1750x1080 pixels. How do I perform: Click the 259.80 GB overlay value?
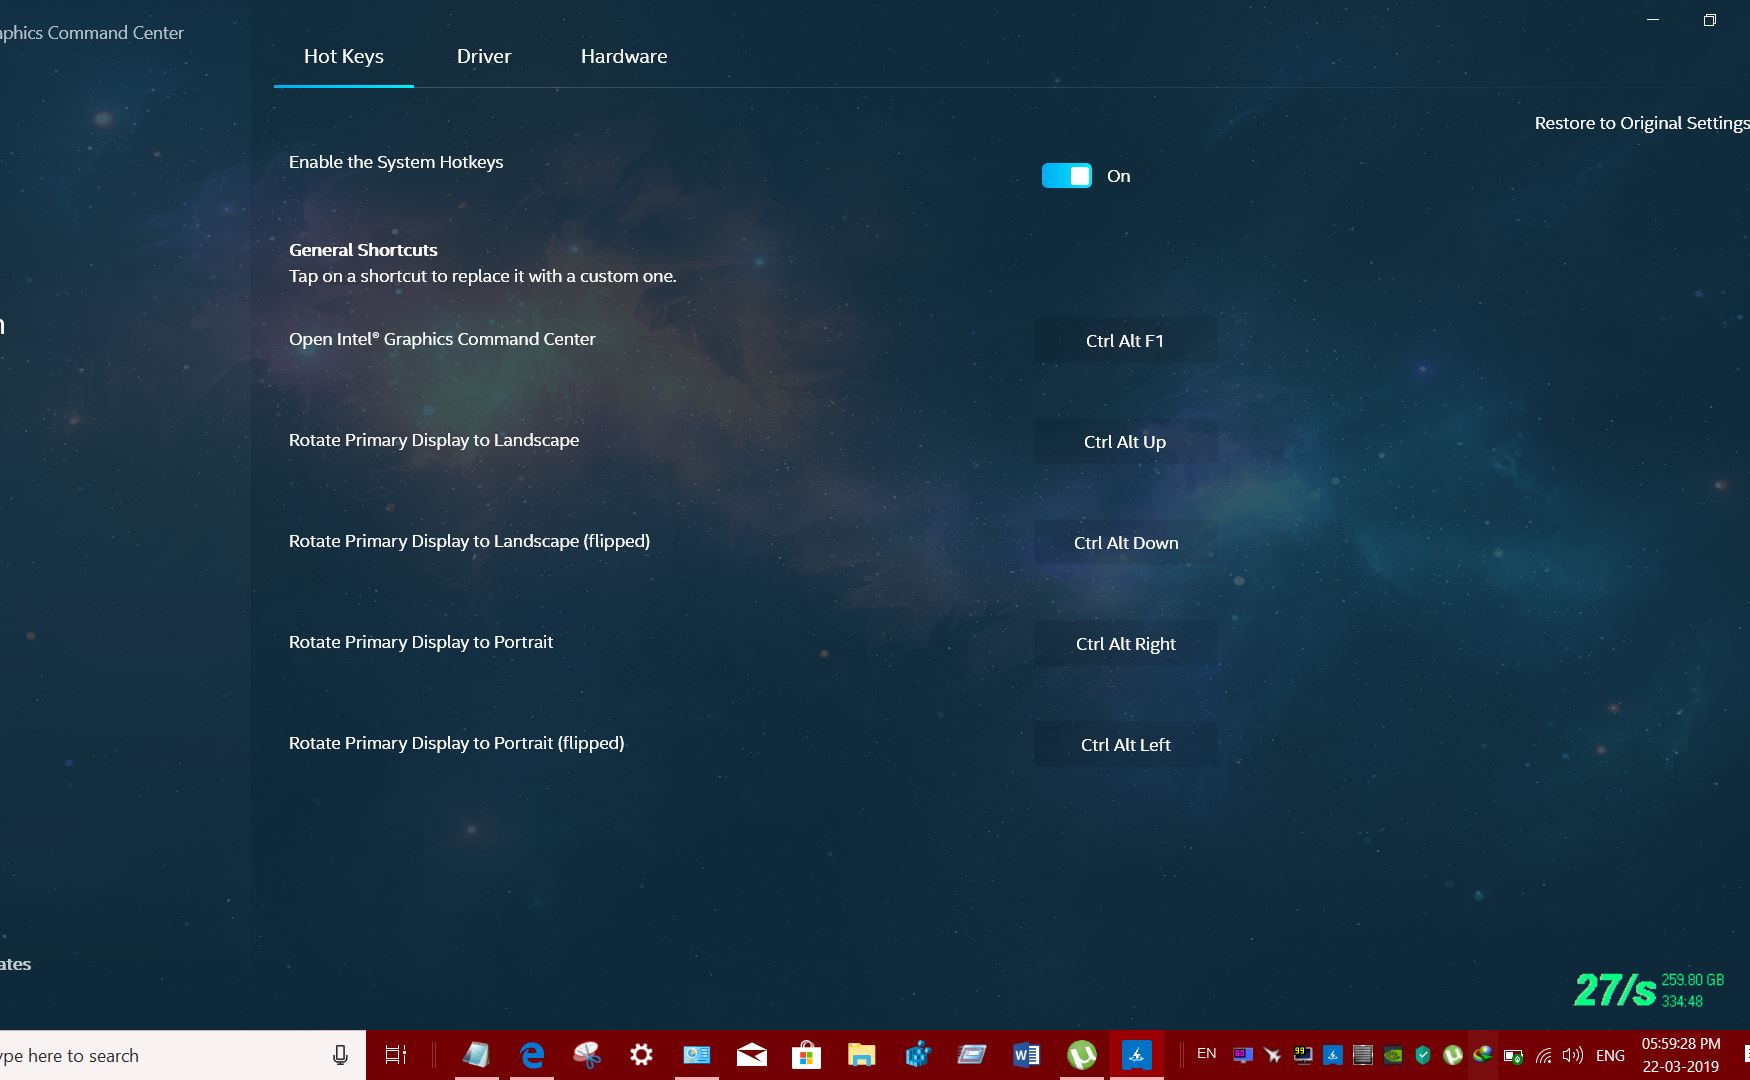tap(1693, 980)
